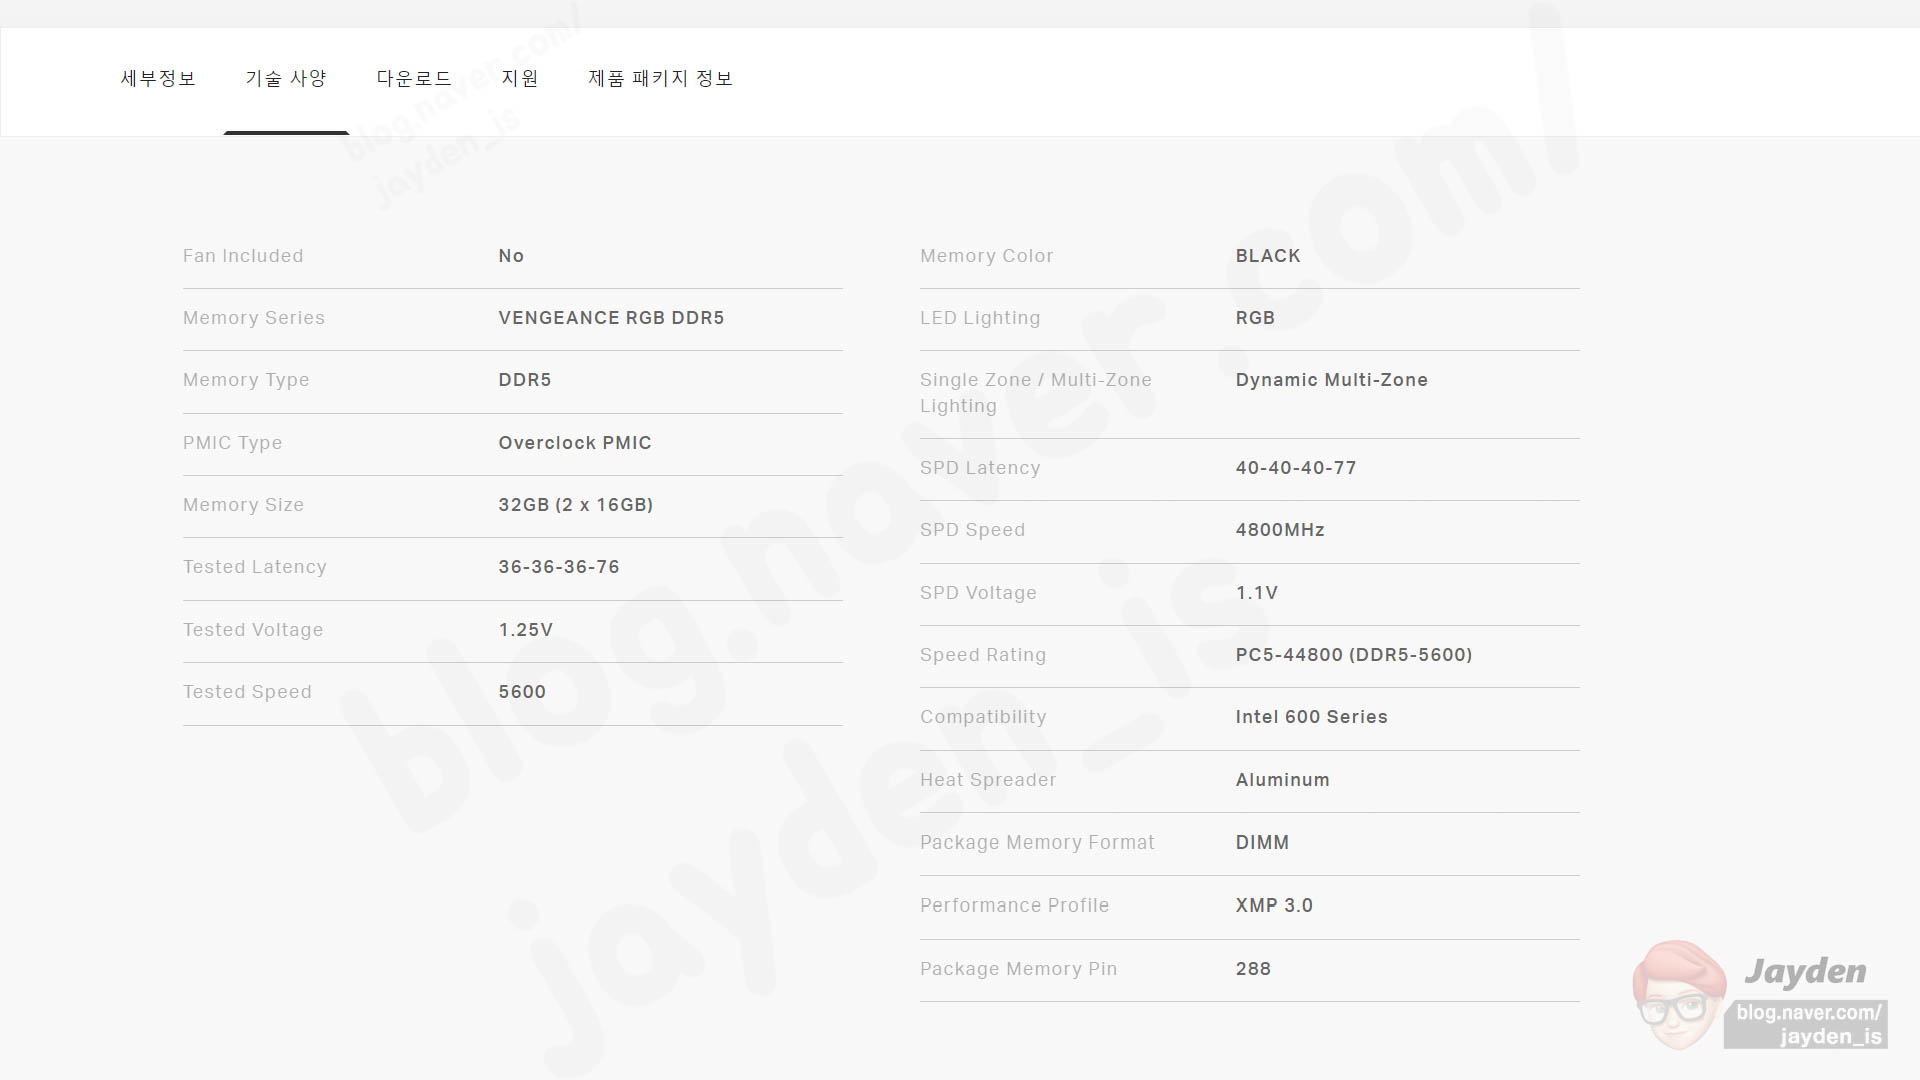Click the 'Fan Included' label

pos(243,256)
